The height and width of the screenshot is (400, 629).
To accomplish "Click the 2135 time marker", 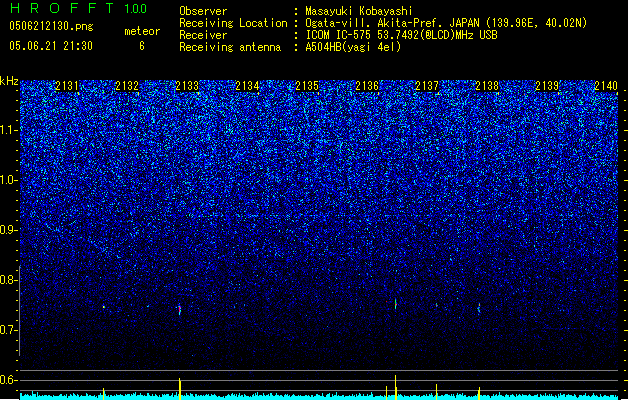I will pos(307,86).
